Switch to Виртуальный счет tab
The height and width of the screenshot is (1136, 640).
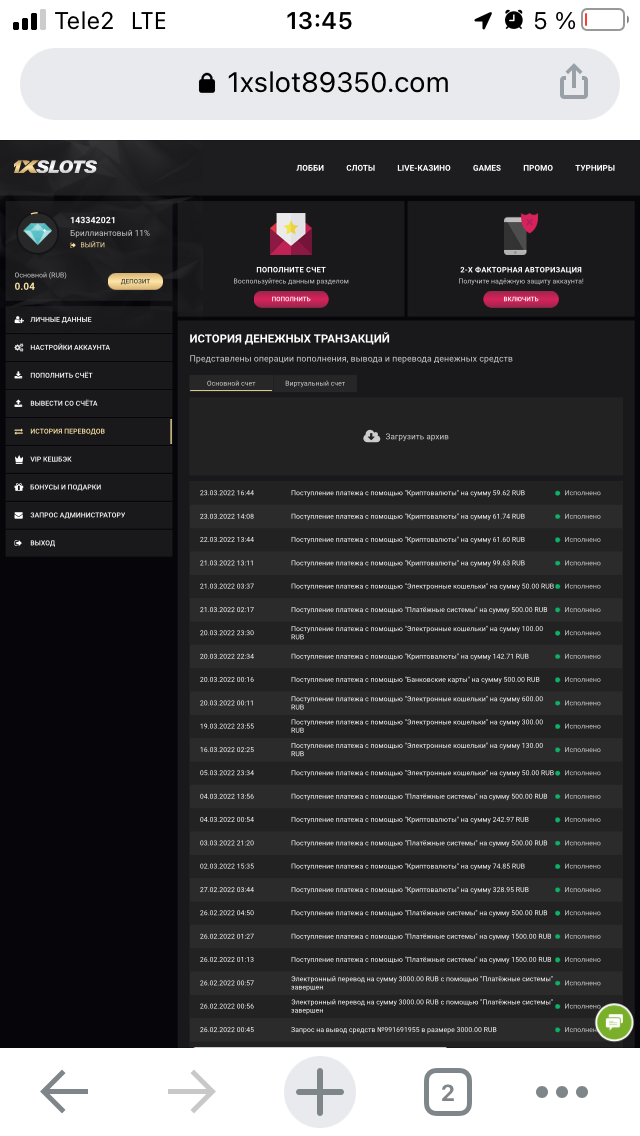coord(315,383)
